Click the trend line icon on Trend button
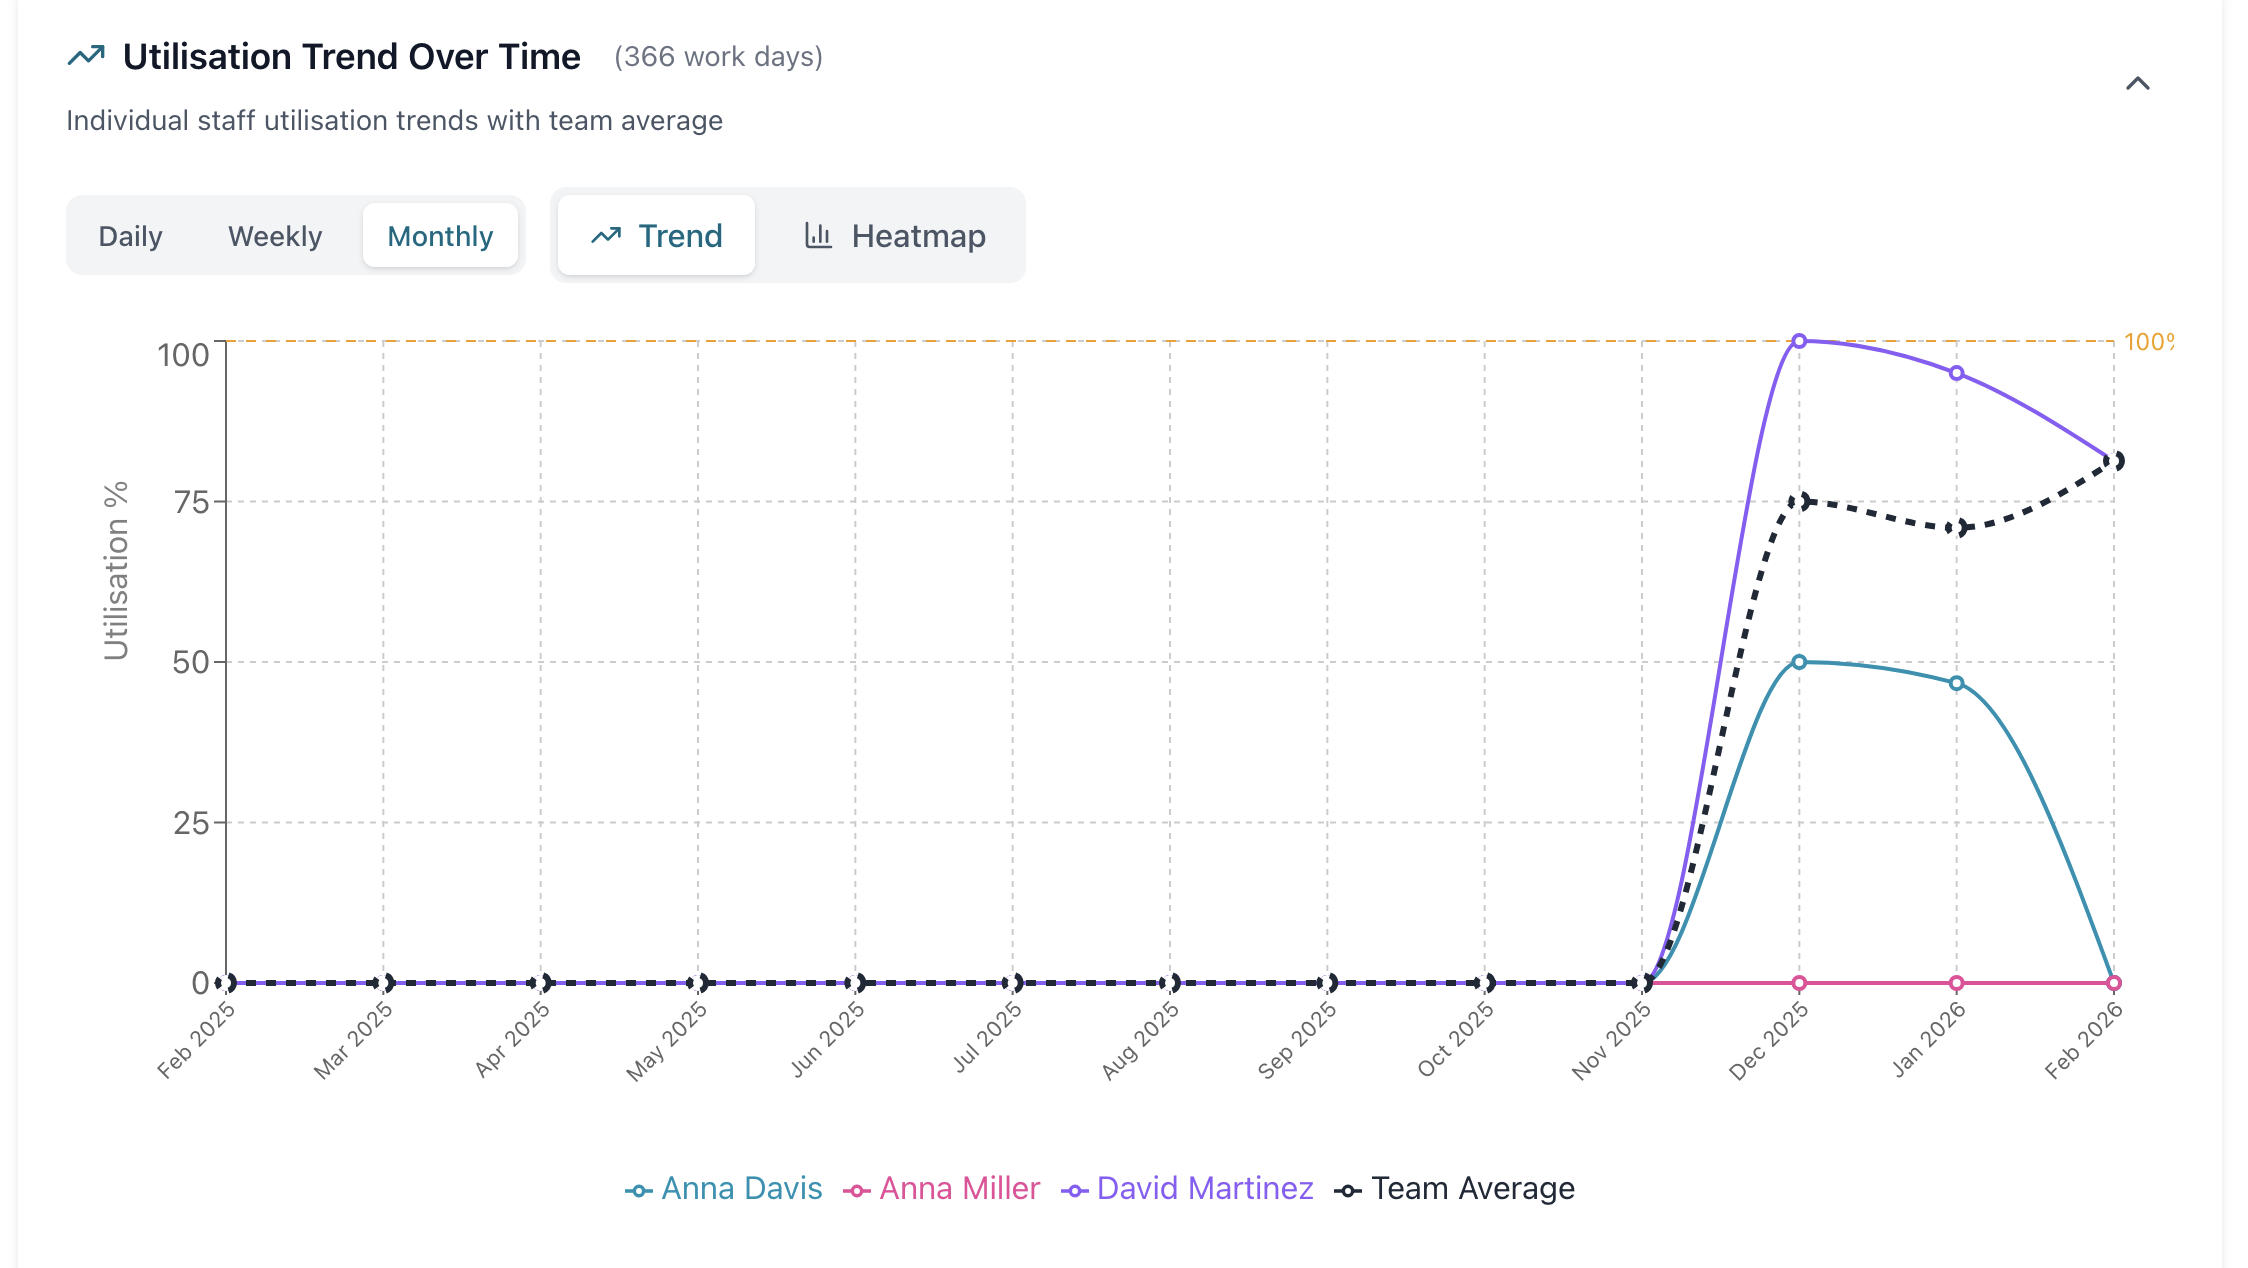 point(606,236)
